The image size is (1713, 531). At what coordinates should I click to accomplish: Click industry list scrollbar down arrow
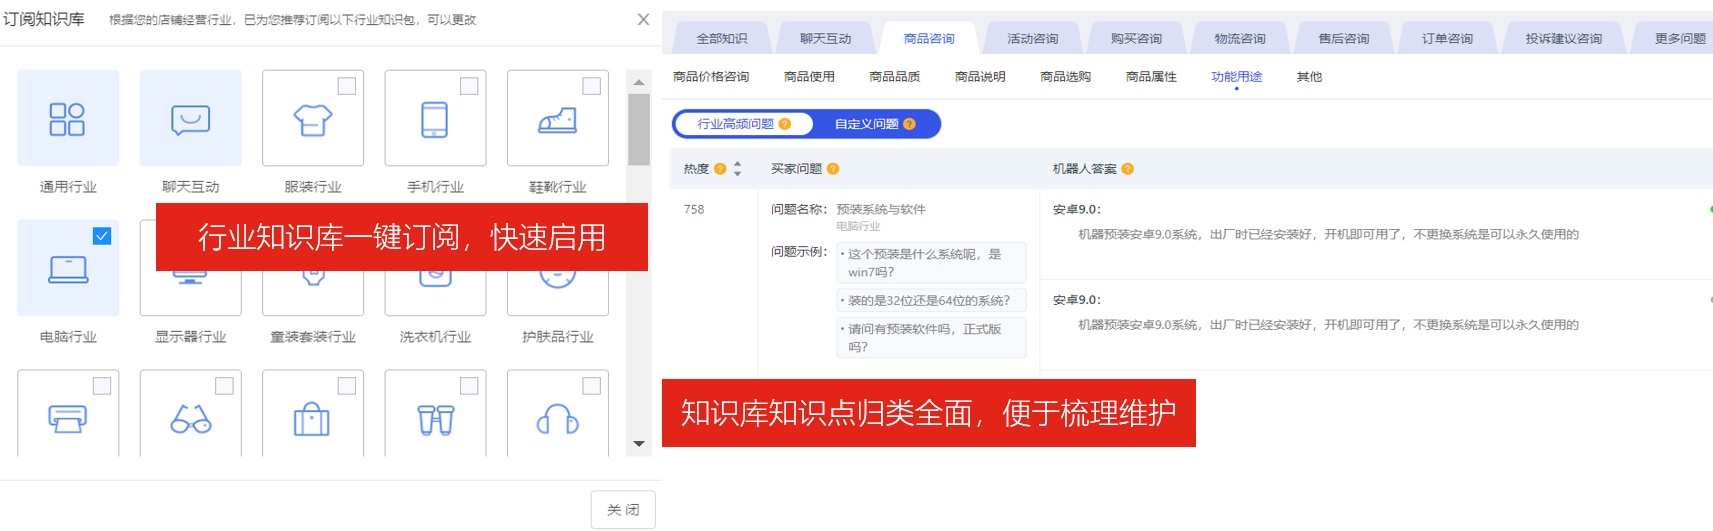pyautogui.click(x=639, y=444)
